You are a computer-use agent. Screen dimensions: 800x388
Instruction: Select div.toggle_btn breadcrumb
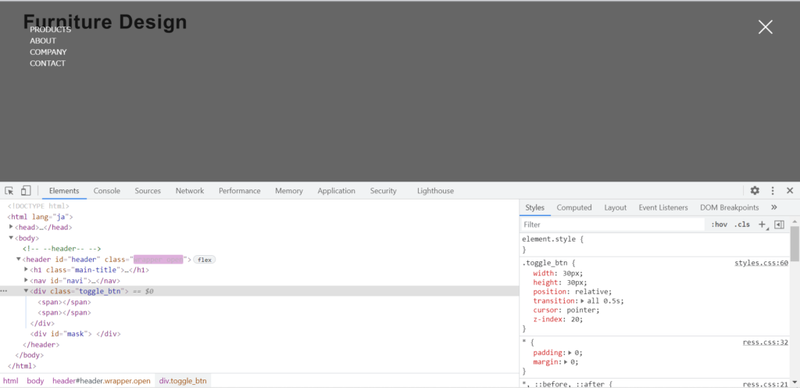tap(183, 381)
